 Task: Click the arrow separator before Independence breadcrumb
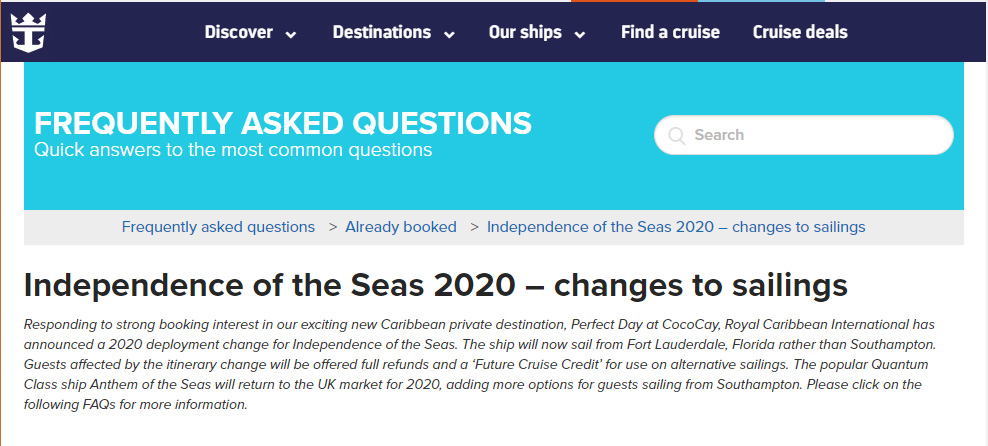point(474,227)
